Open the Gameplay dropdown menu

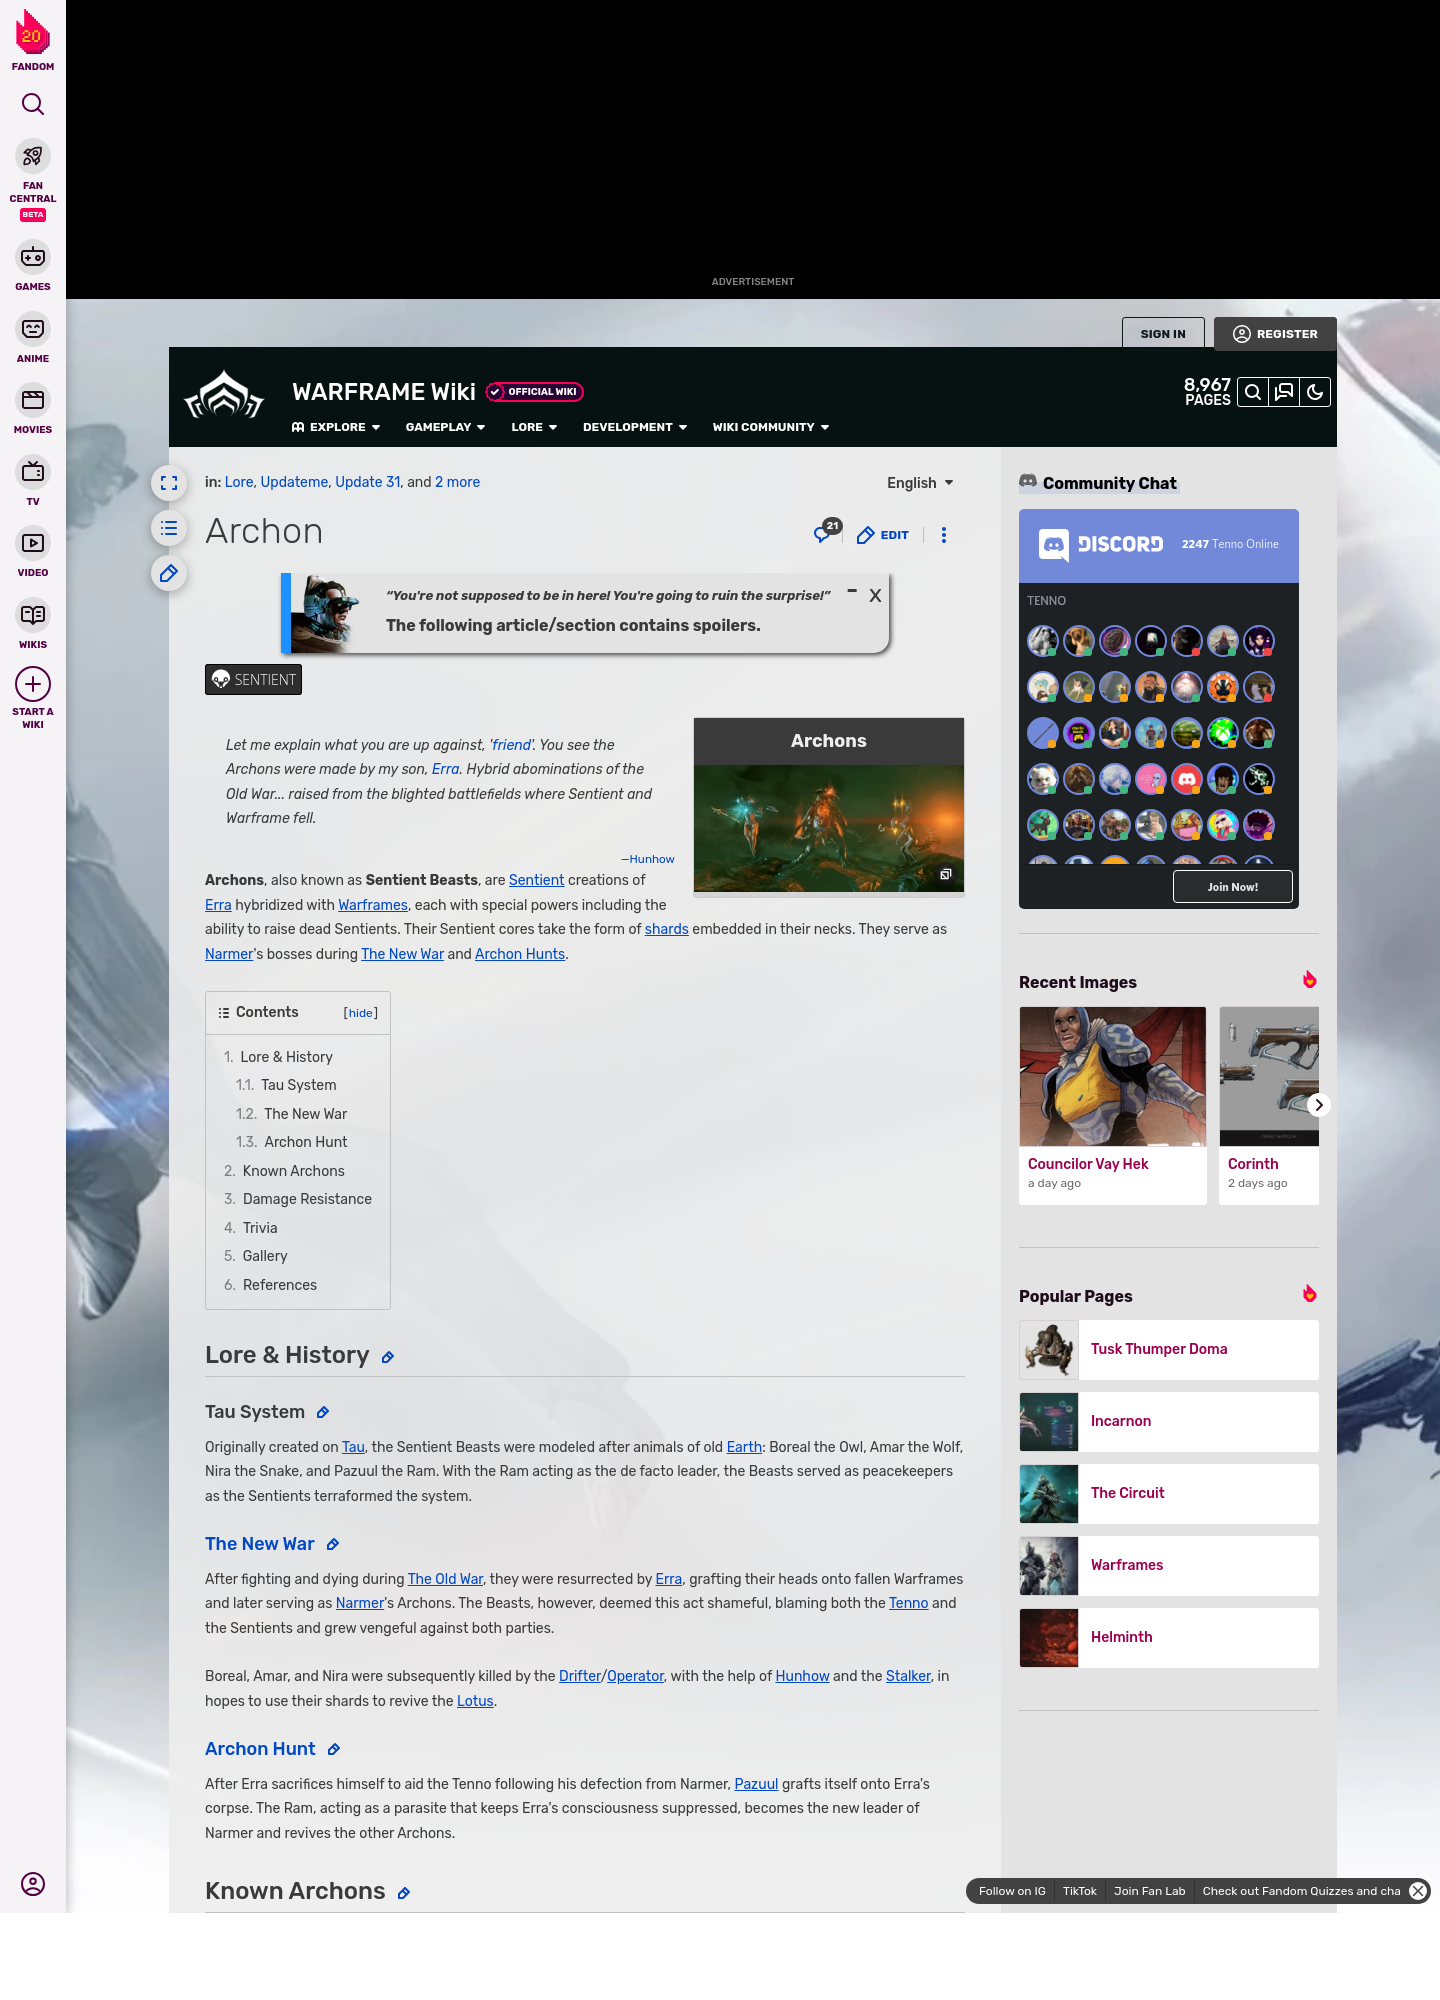pos(445,427)
